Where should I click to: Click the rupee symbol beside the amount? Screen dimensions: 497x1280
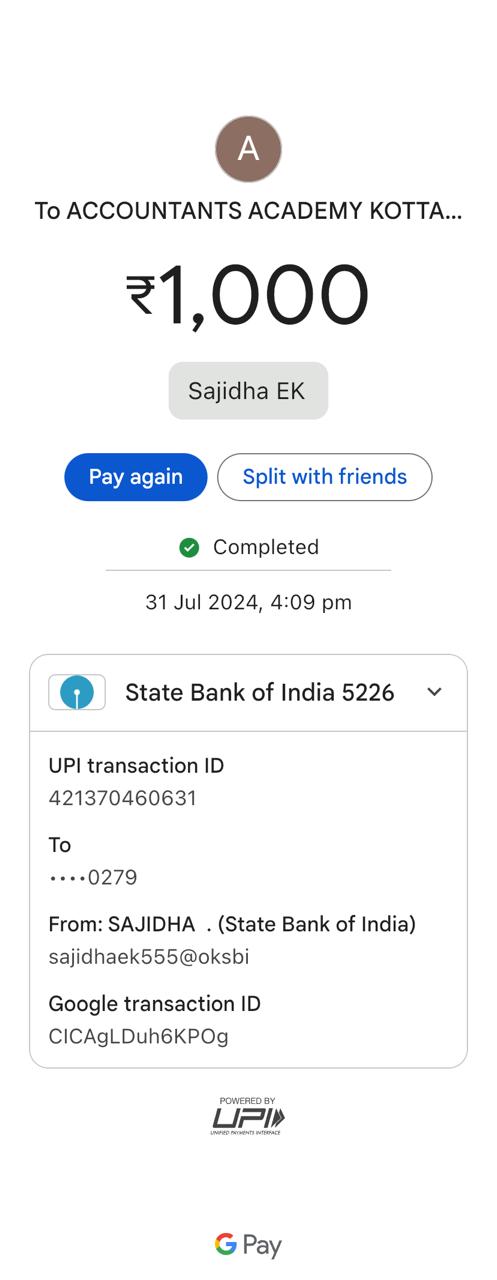click(140, 295)
